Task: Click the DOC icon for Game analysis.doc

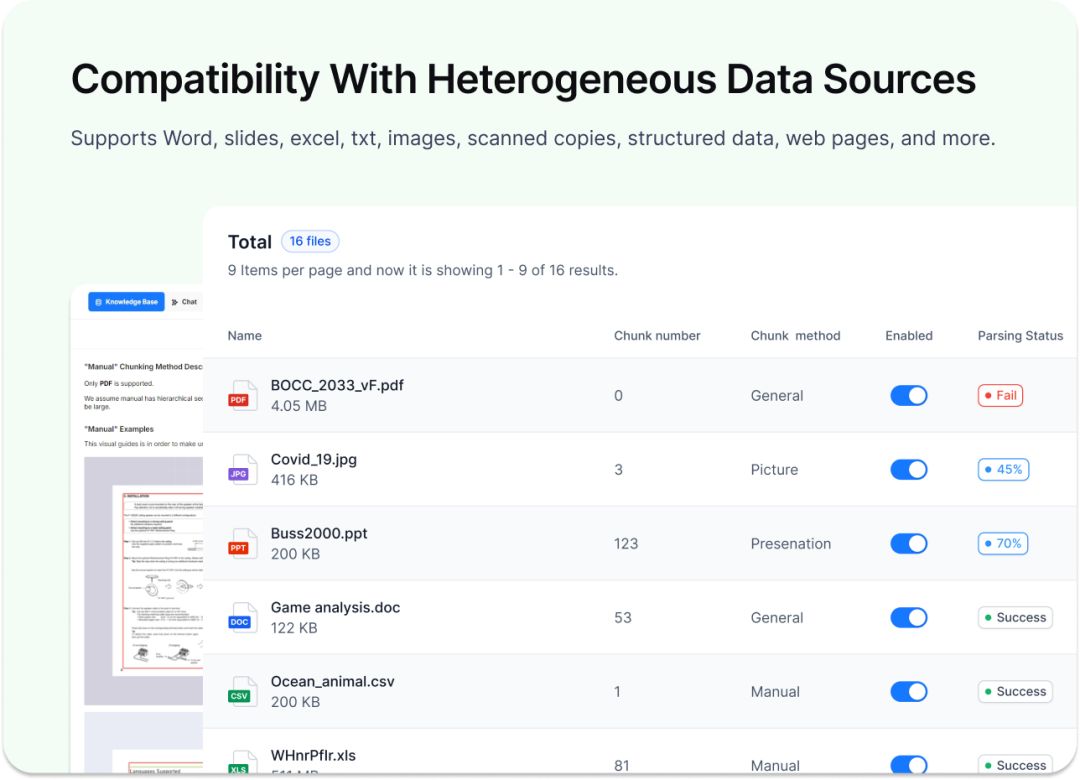Action: click(x=242, y=617)
